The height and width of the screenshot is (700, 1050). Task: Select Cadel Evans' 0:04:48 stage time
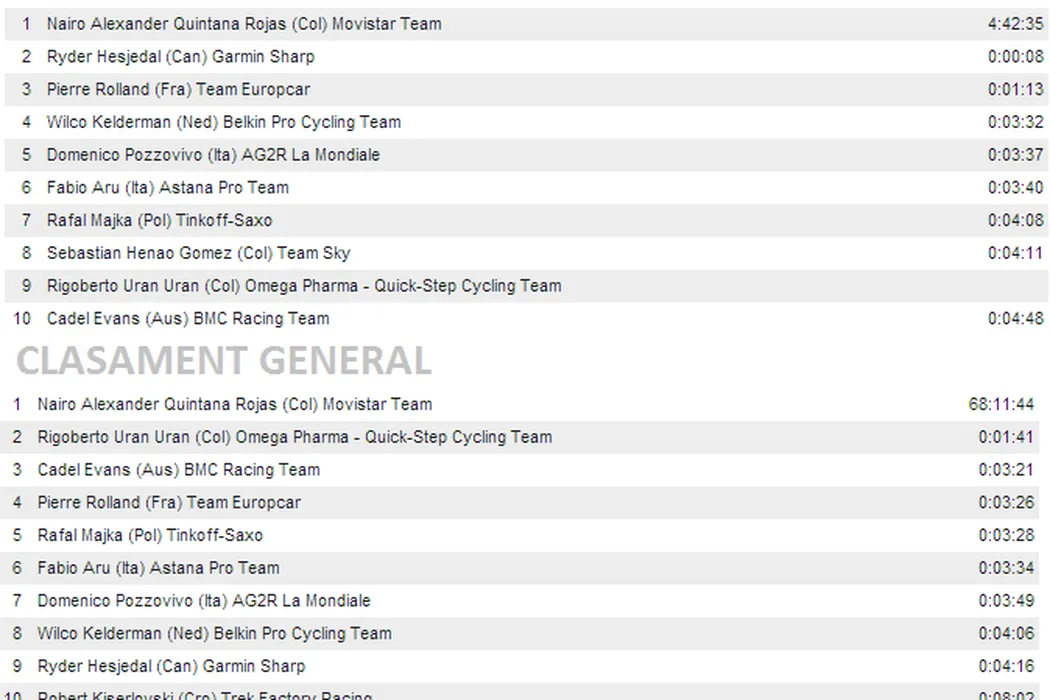1015,319
